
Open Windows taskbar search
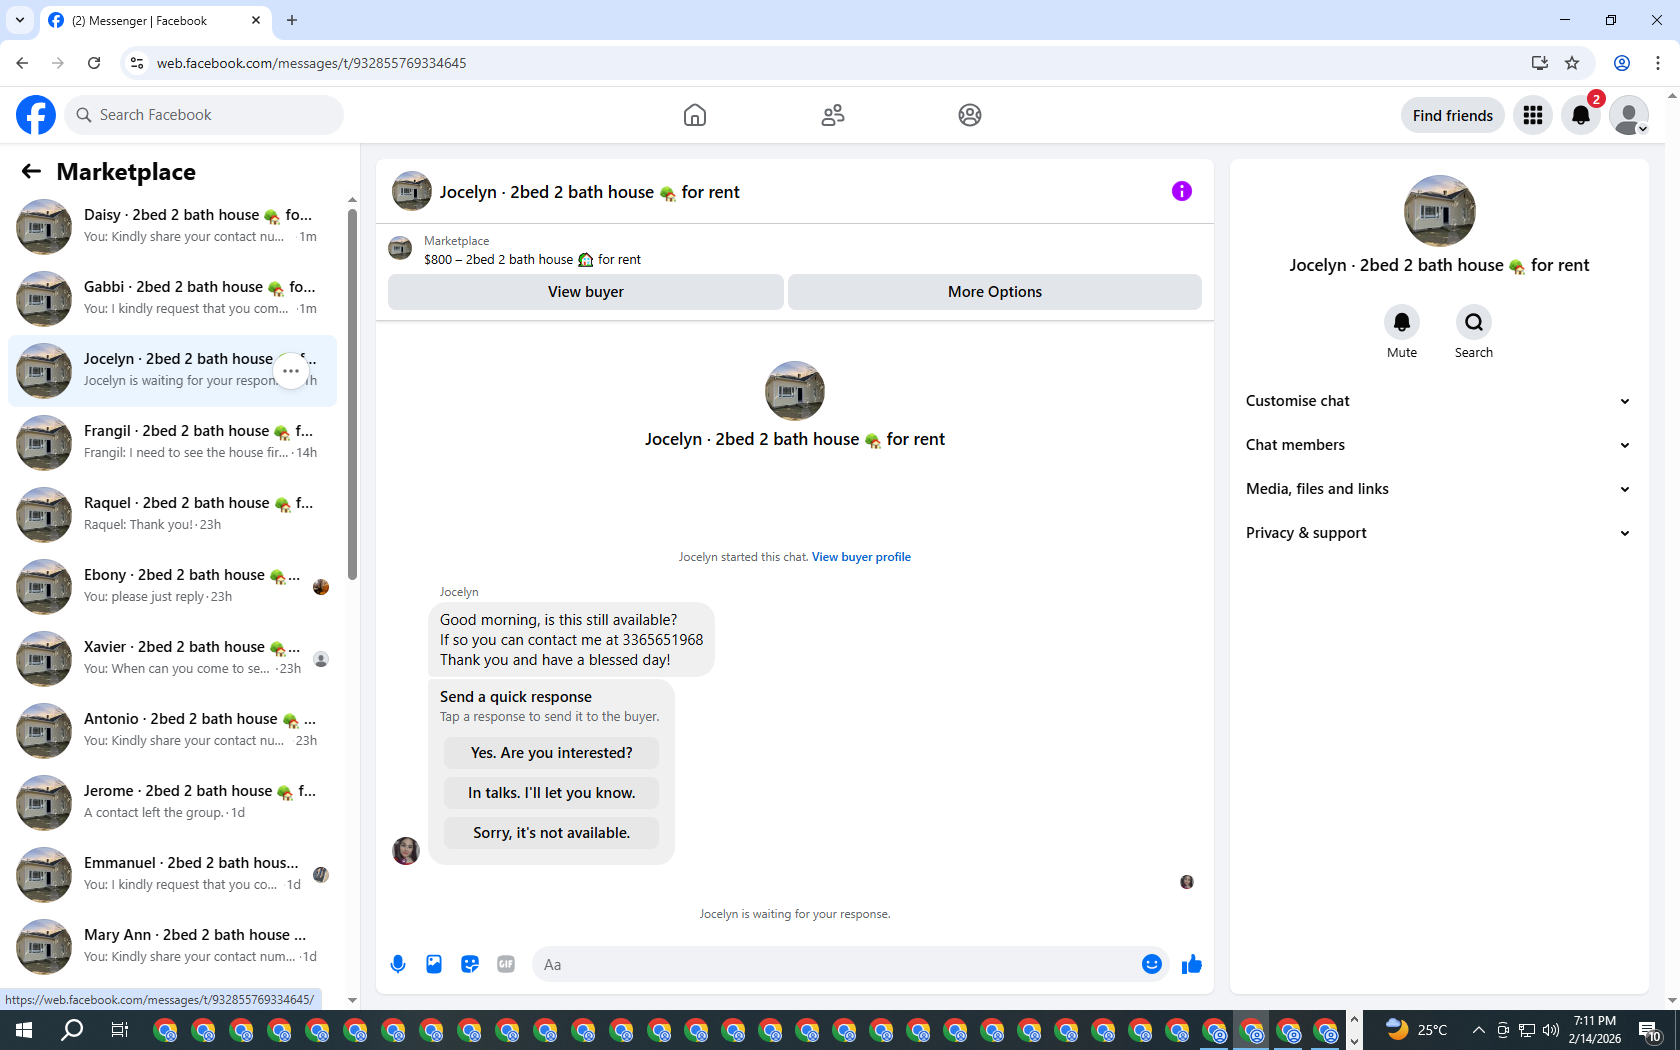point(72,1030)
